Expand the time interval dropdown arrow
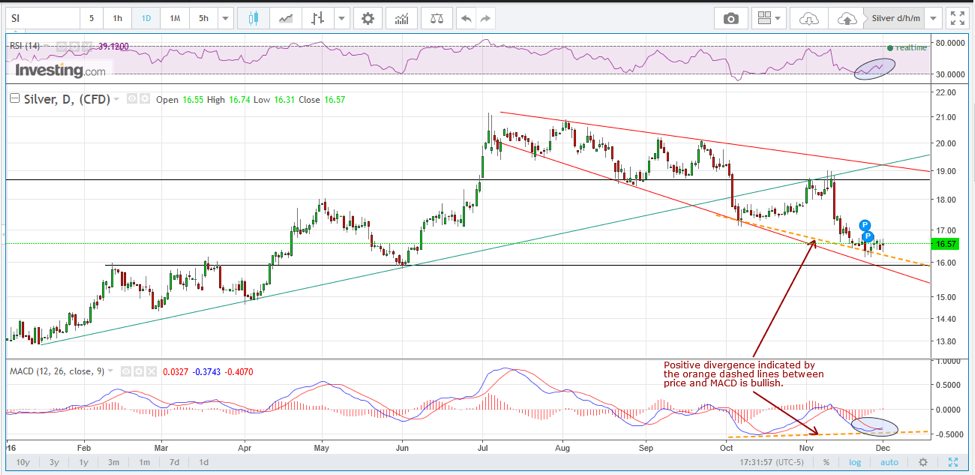The image size is (975, 475). (x=225, y=18)
